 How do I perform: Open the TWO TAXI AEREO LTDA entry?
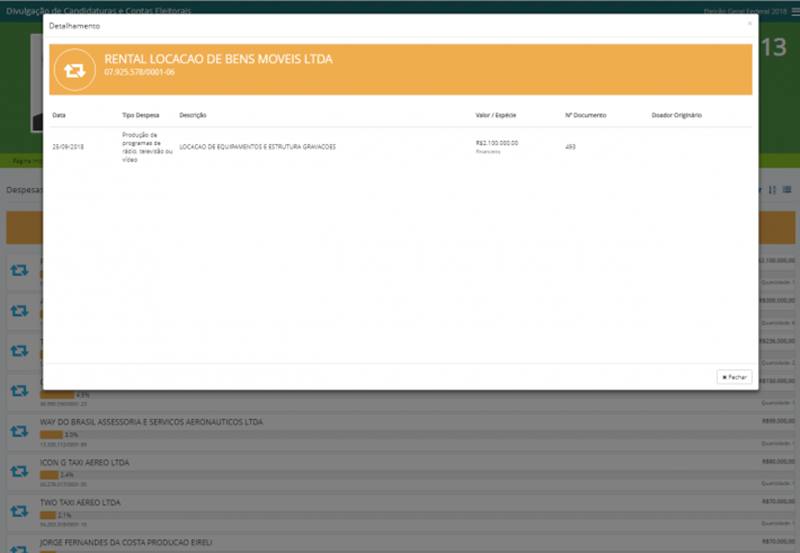[81, 502]
